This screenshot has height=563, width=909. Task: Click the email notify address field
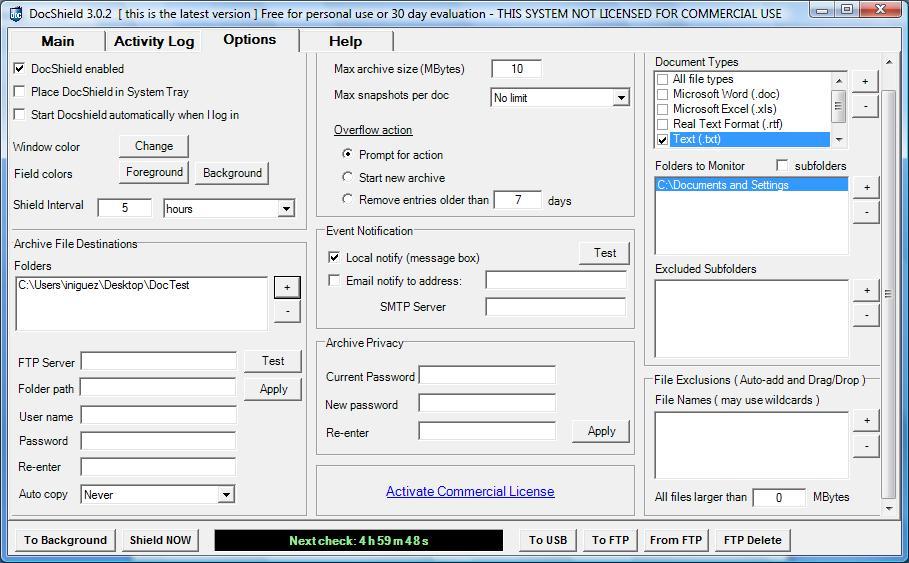pyautogui.click(x=556, y=280)
